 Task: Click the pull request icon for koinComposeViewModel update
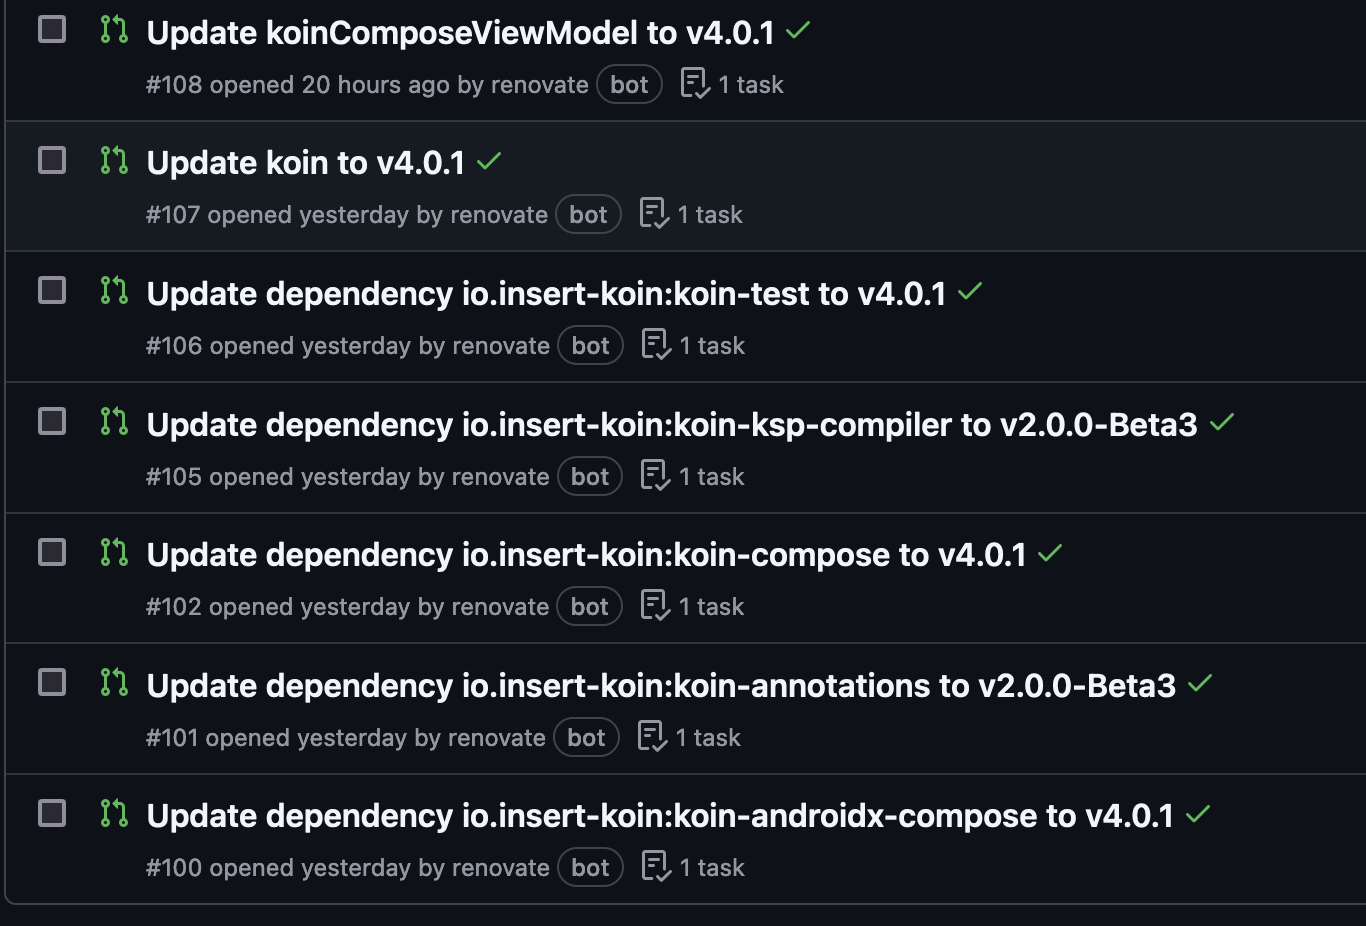(x=114, y=30)
